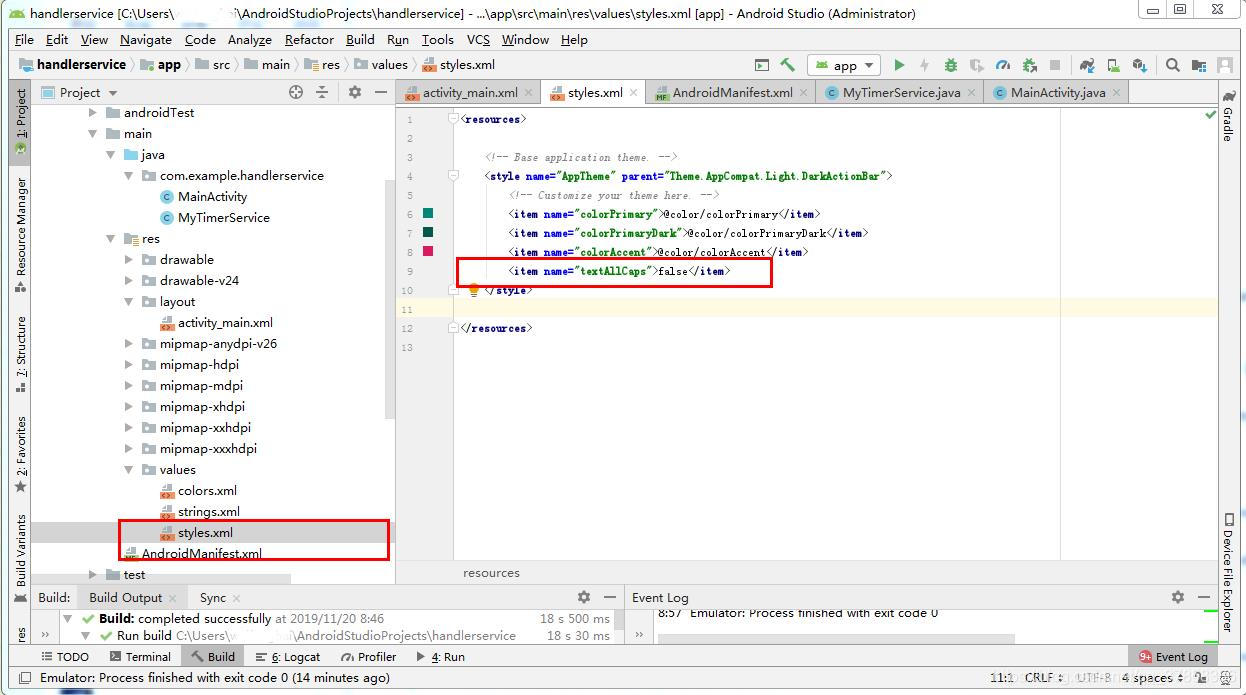Sync project with Gradle files icon
1246x695 pixels.
tap(1087, 65)
